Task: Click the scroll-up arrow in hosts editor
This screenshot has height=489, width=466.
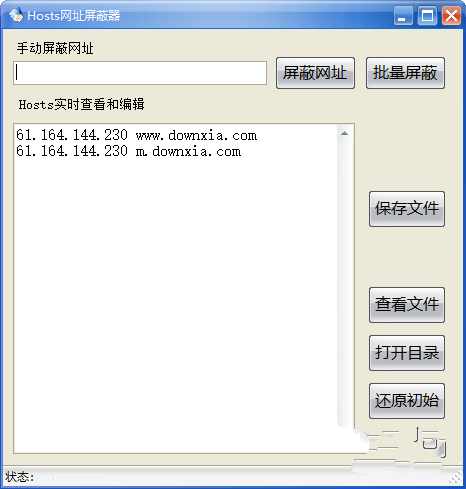Action: click(345, 134)
